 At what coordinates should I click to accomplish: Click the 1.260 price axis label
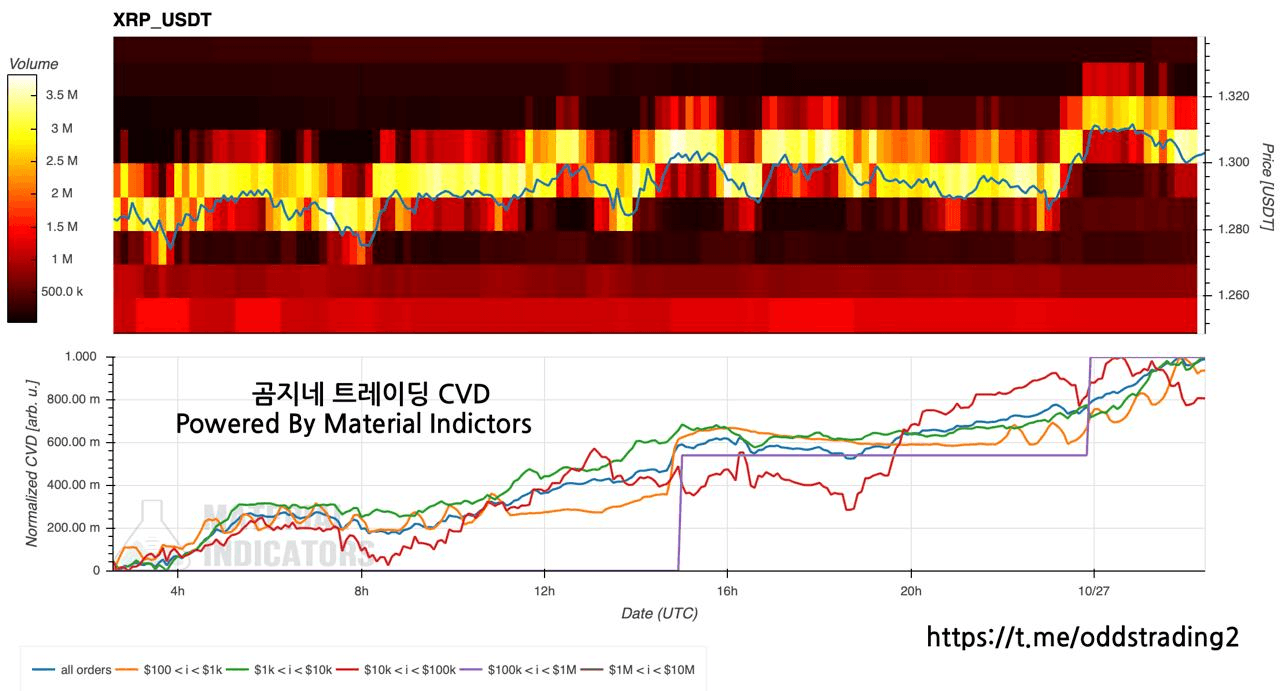click(x=1232, y=295)
